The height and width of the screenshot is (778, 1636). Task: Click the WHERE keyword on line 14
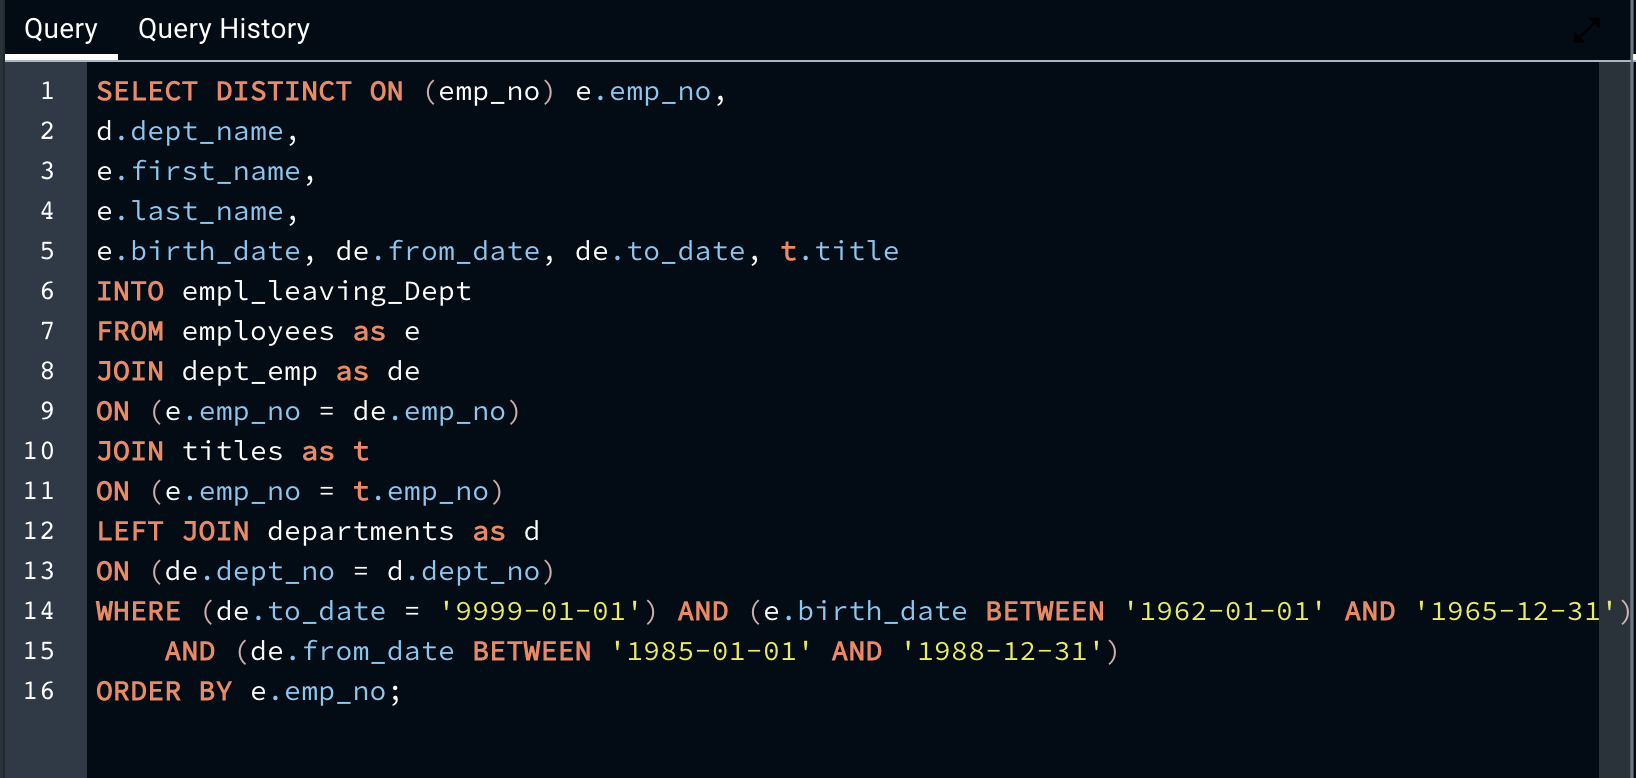click(x=138, y=611)
